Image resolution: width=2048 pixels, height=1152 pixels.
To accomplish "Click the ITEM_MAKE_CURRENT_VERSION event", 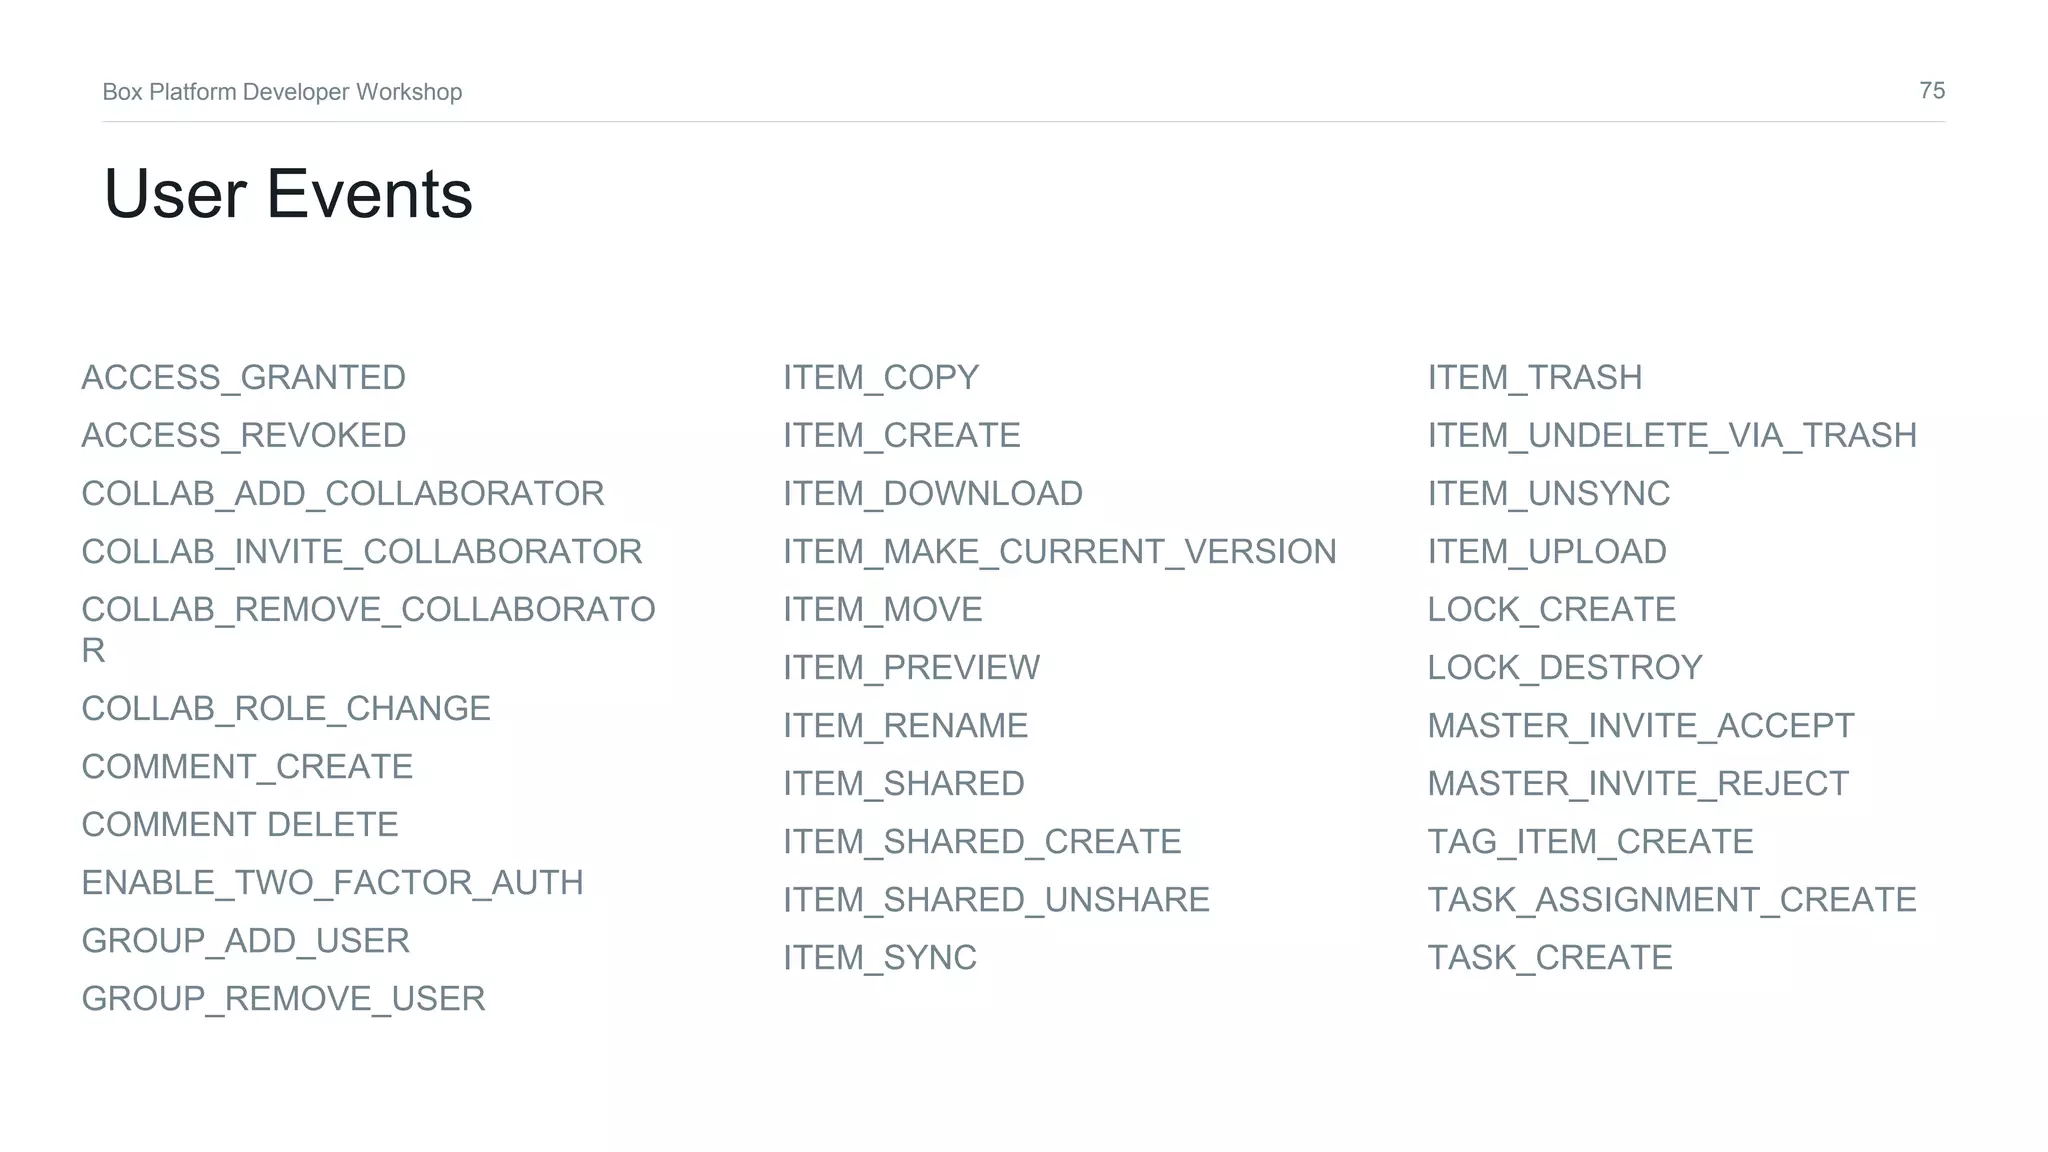I will click(1059, 551).
